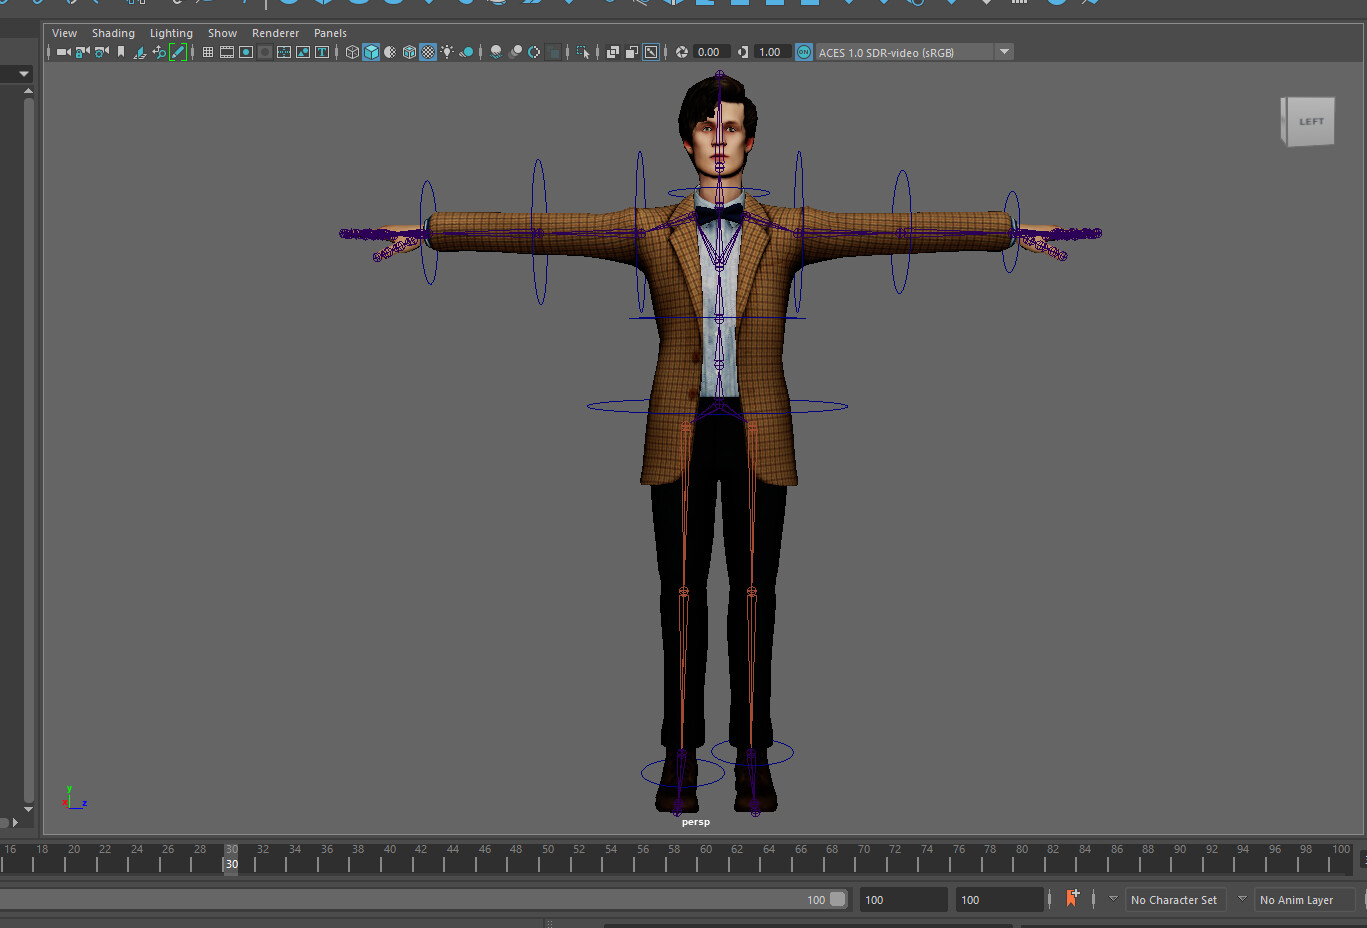Toggle Isolate Select in the viewport bar
The width and height of the screenshot is (1367, 928).
(x=583, y=52)
